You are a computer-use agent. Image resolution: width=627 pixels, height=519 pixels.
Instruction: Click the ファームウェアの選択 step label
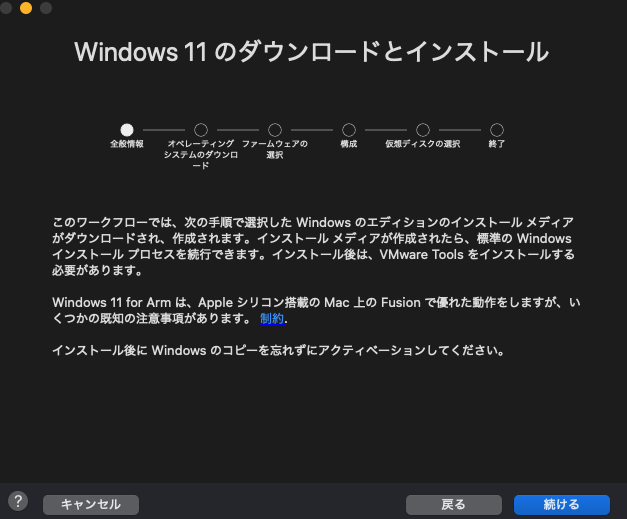point(275,150)
